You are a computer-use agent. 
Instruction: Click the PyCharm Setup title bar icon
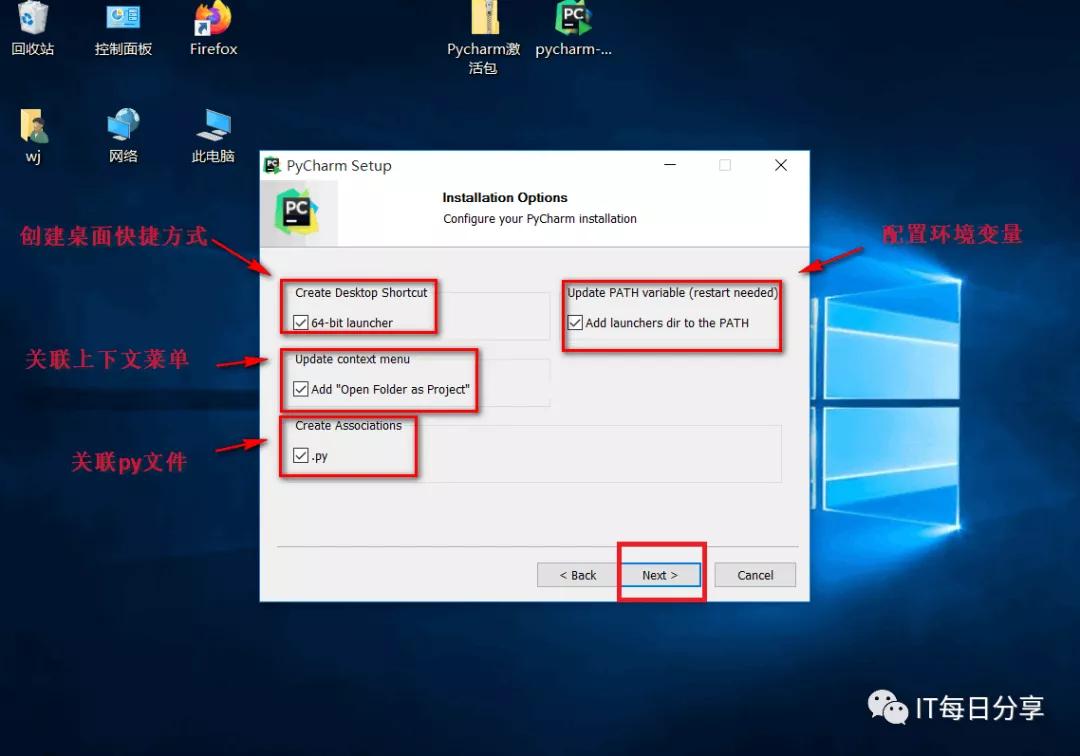pyautogui.click(x=273, y=165)
